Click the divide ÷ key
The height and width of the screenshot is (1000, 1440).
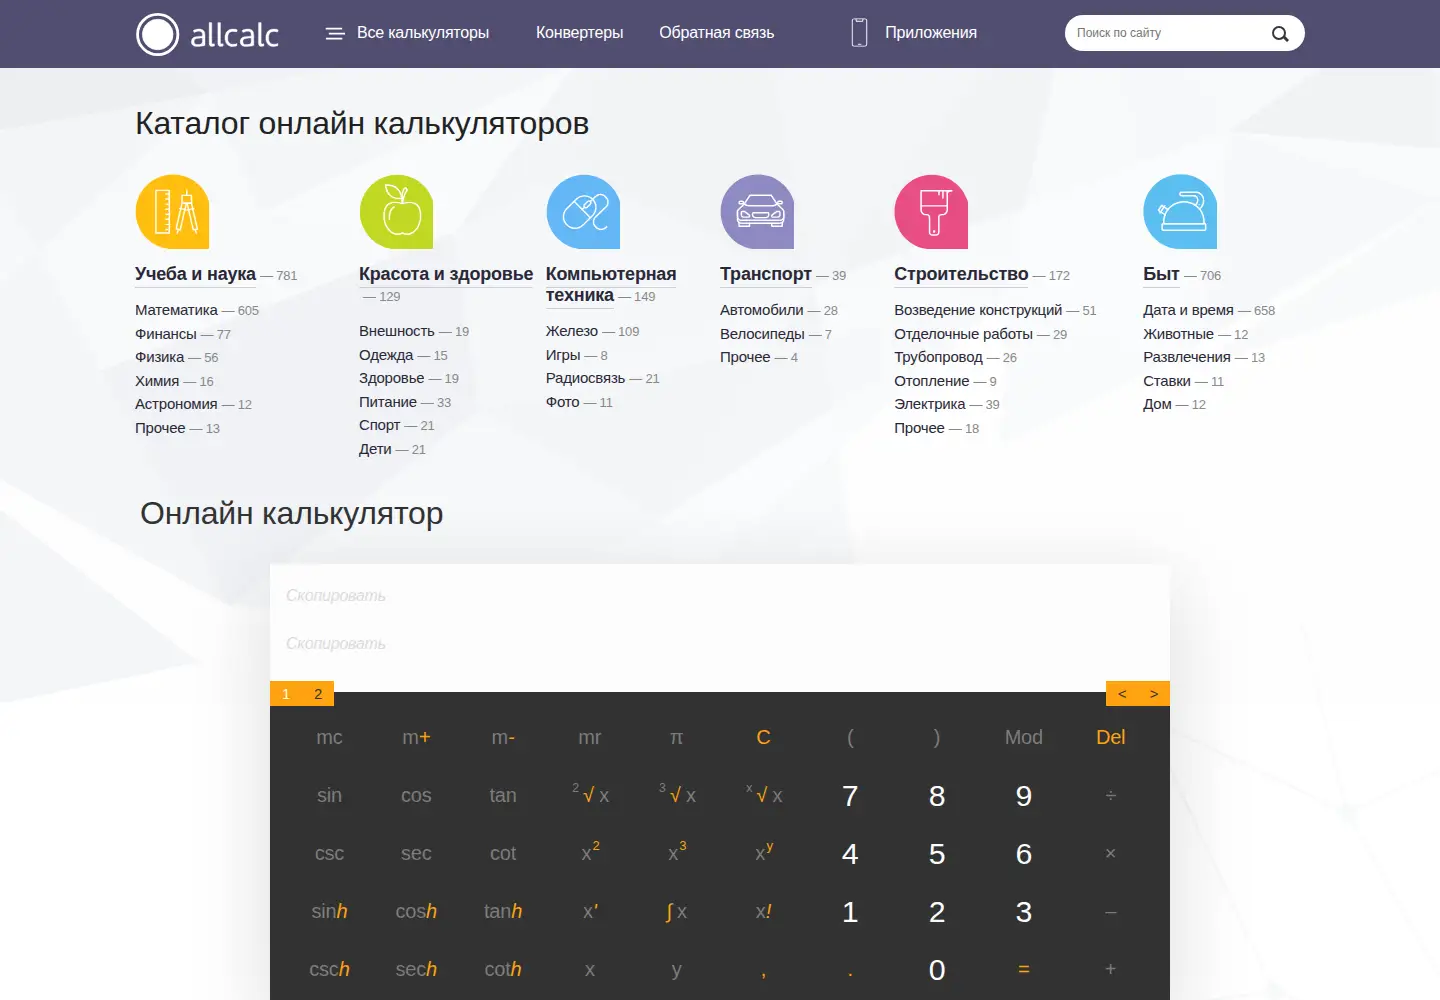click(x=1110, y=795)
